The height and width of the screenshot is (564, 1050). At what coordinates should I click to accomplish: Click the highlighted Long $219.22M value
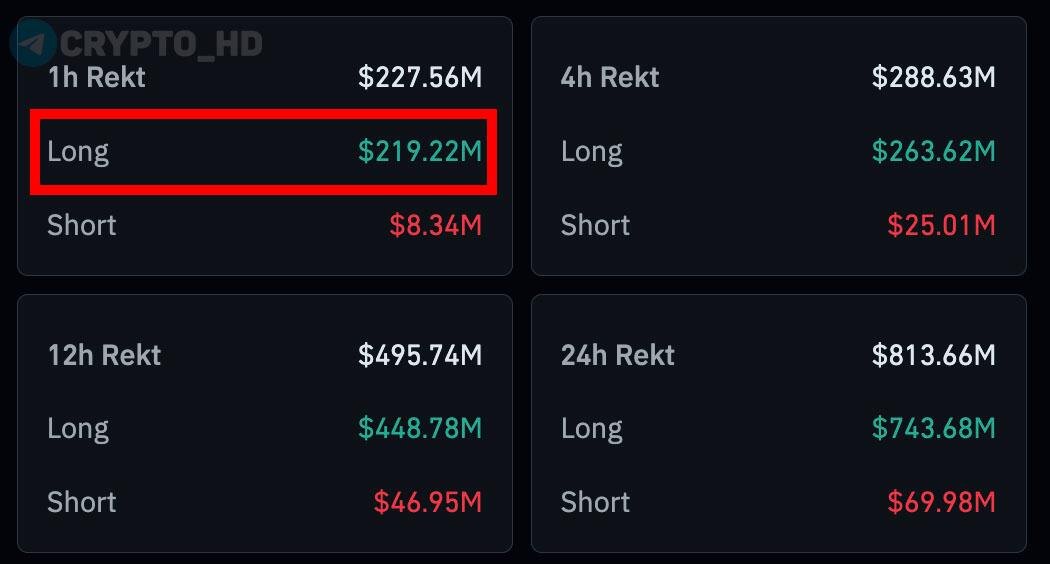tap(420, 151)
